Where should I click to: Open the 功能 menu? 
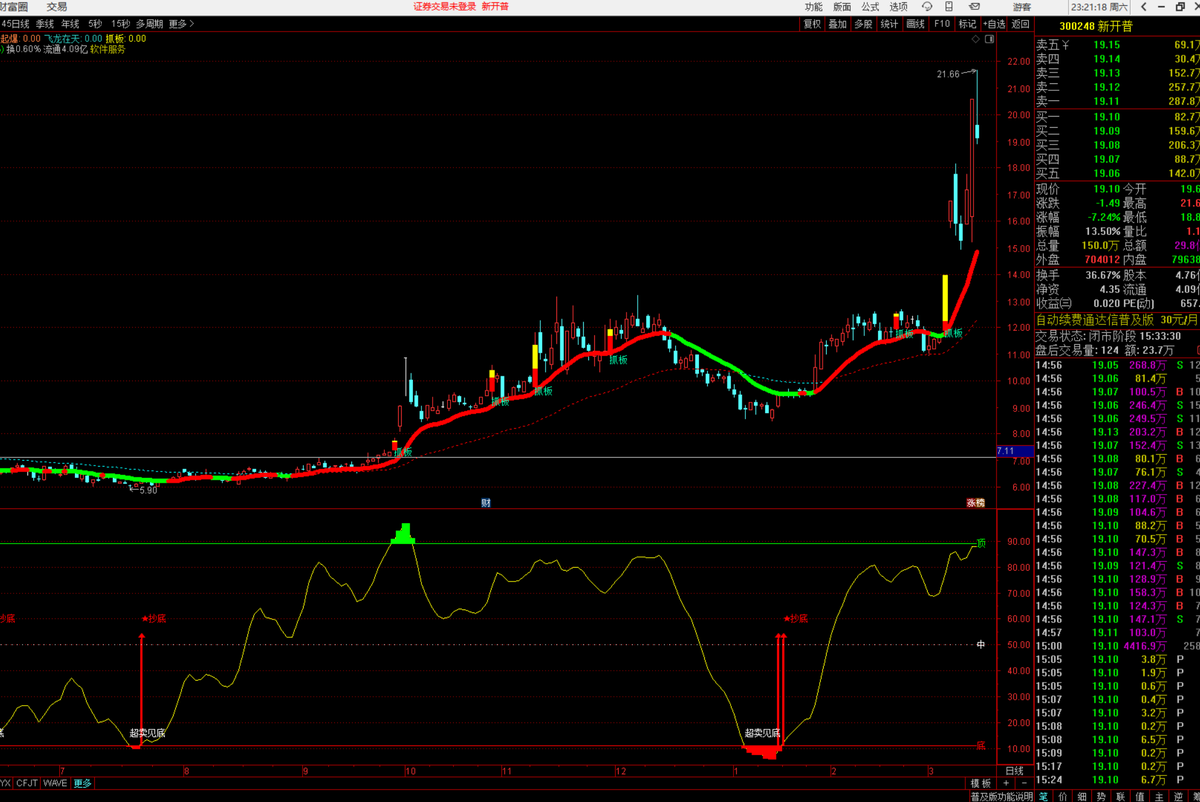[813, 6]
